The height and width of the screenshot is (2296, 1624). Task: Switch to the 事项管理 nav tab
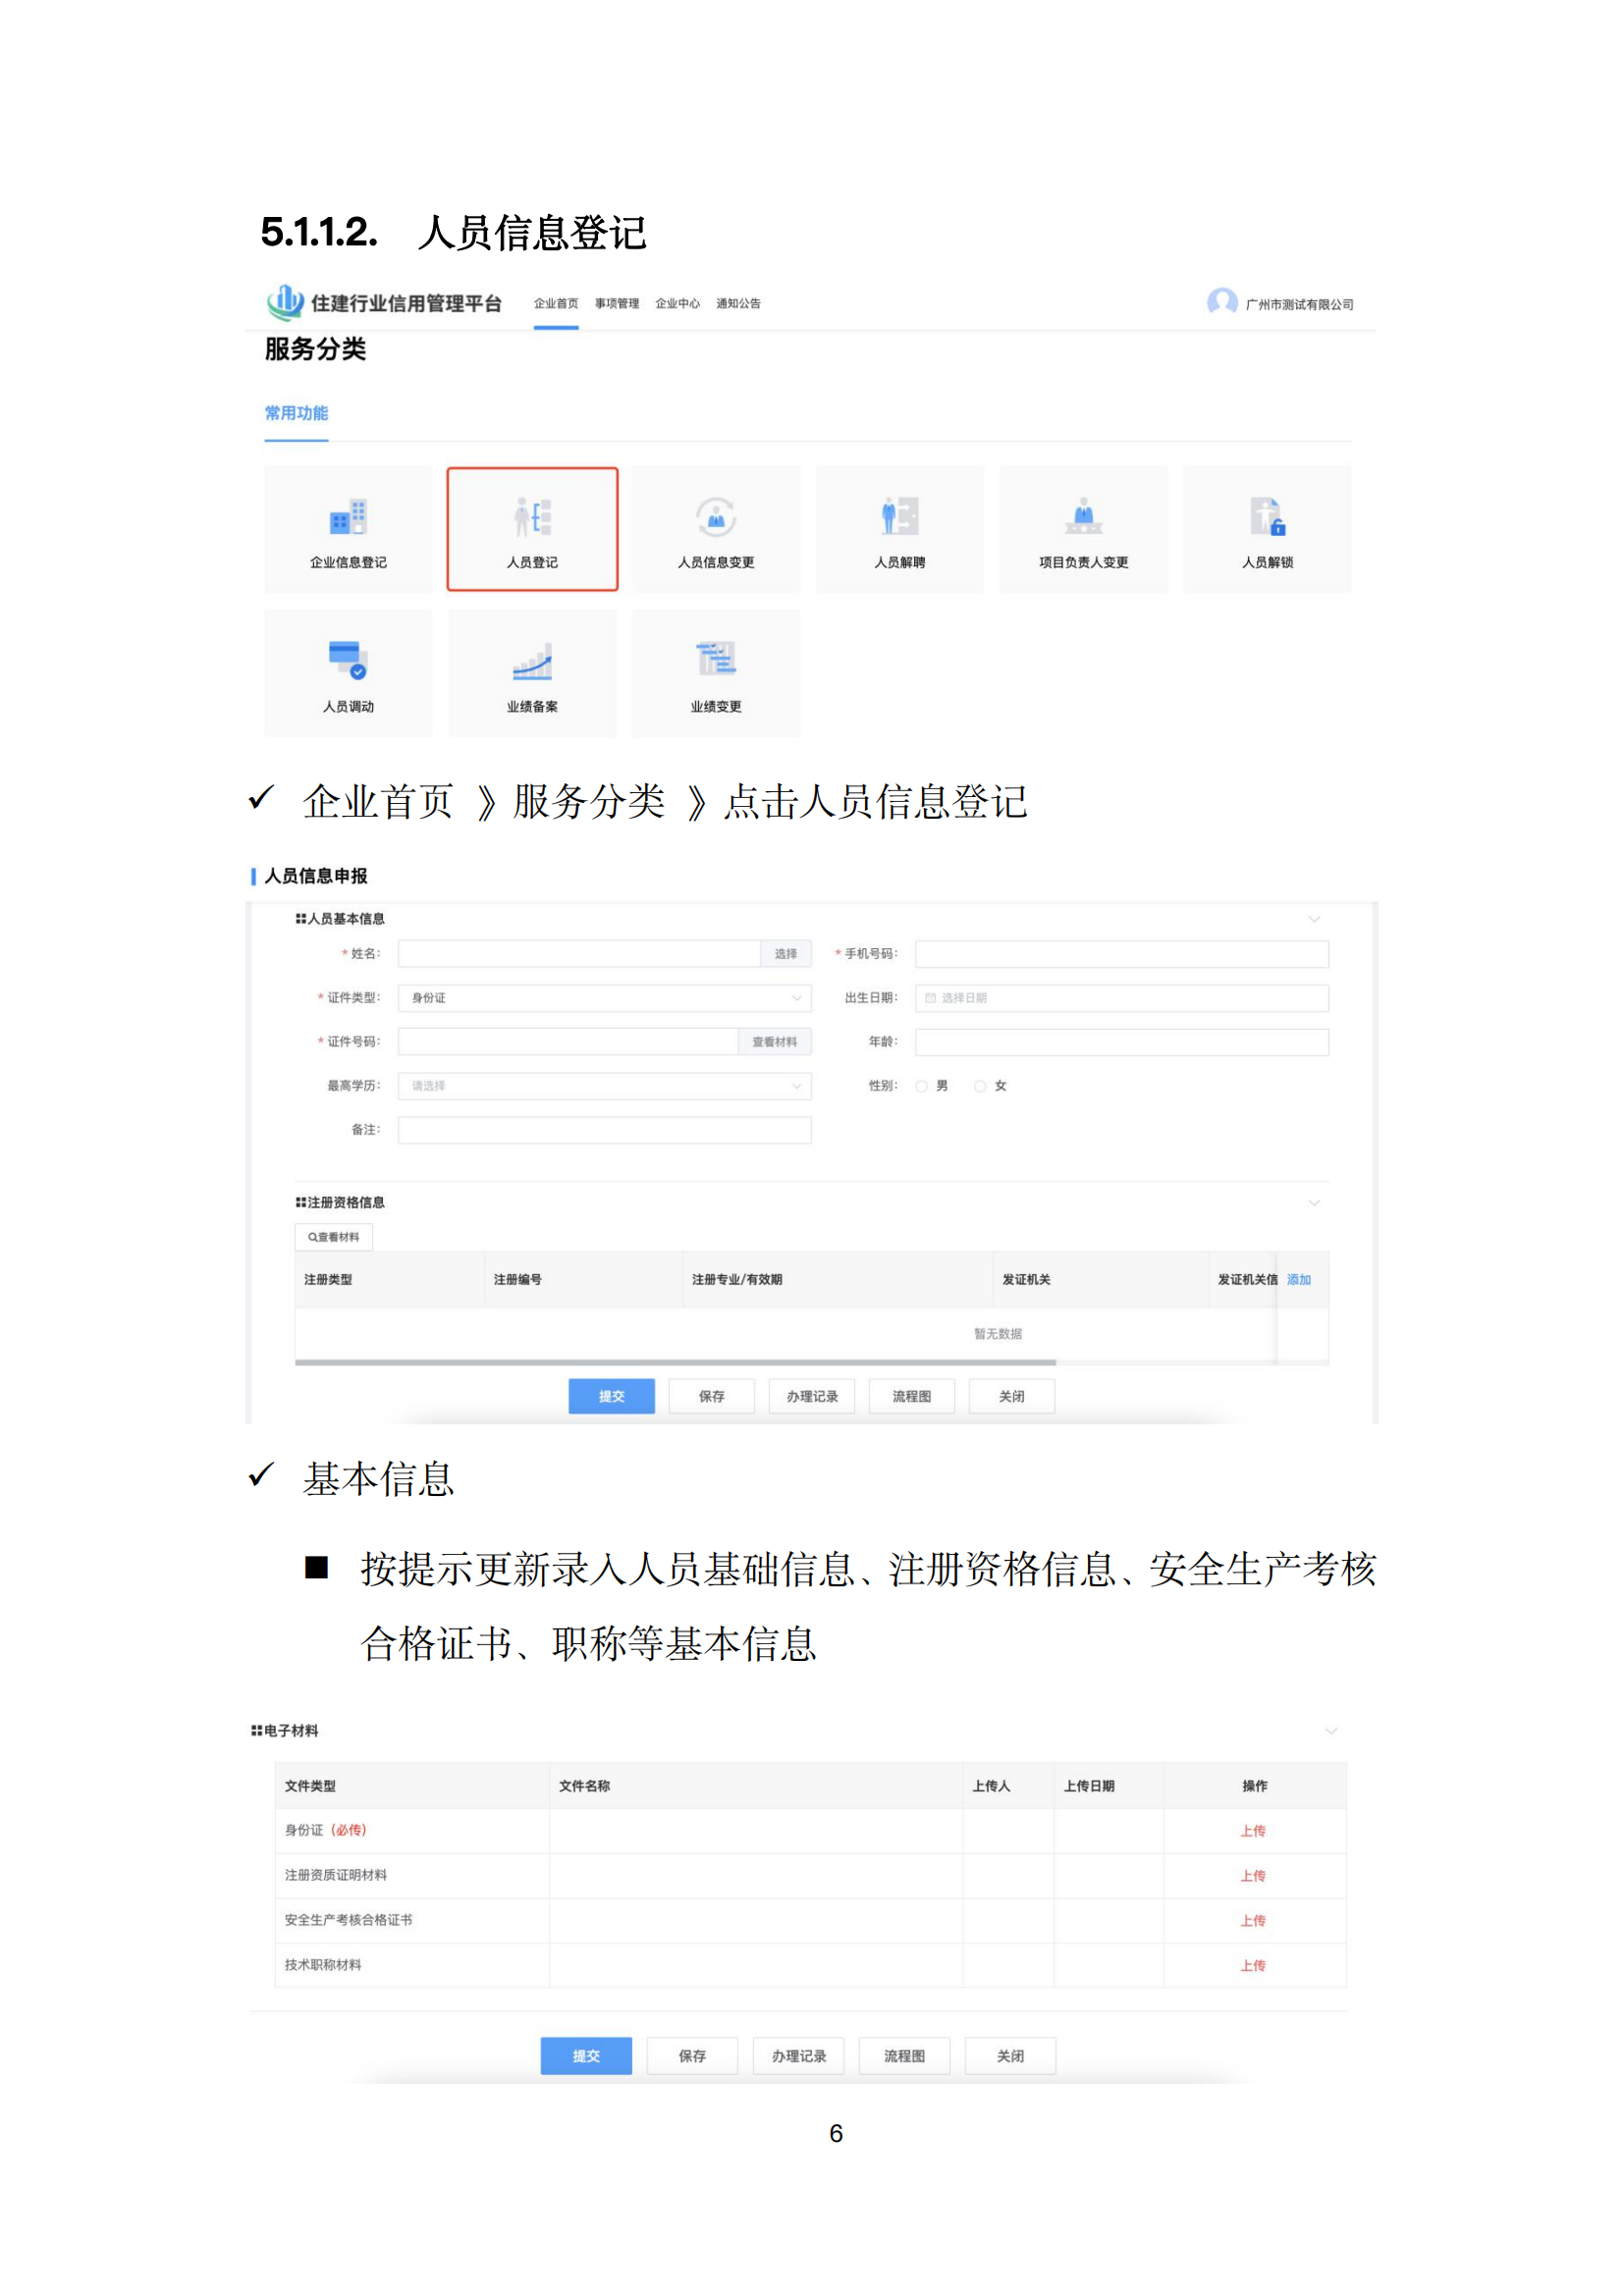tap(617, 304)
